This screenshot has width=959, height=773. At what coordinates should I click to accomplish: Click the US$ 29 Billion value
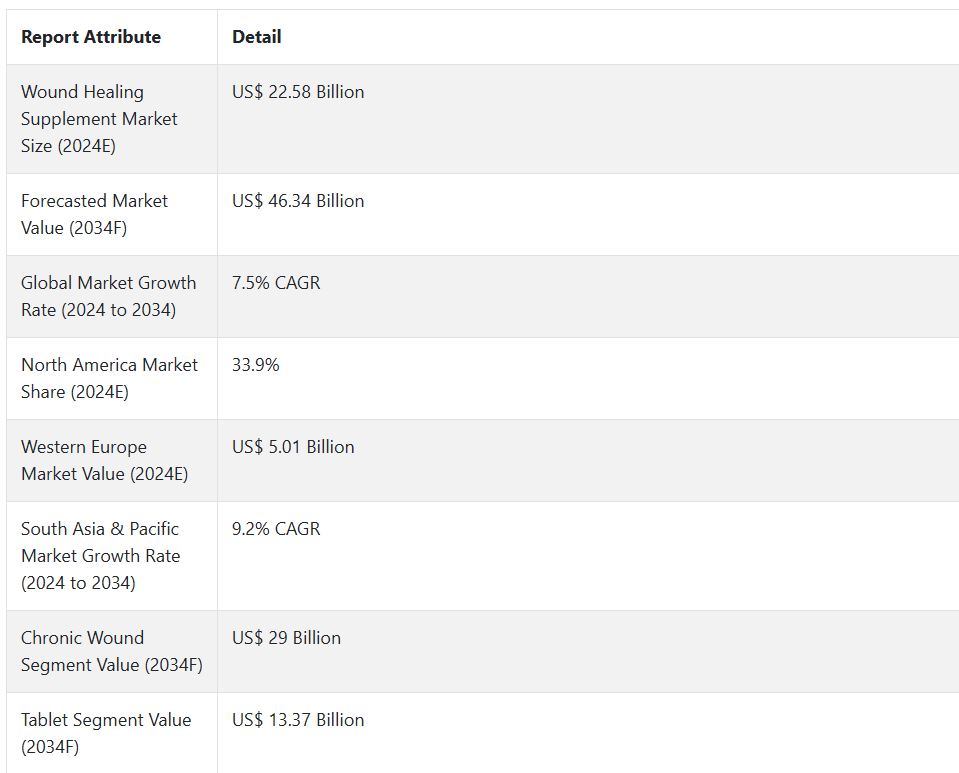click(286, 638)
